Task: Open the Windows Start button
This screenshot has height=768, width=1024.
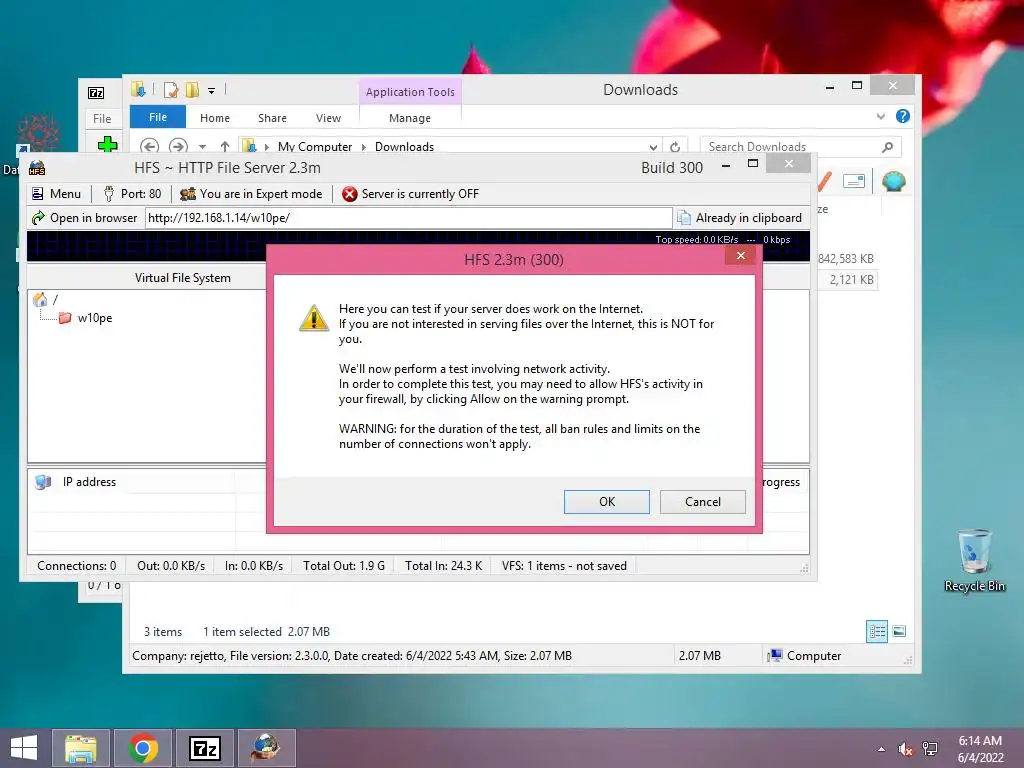Action: pos(24,748)
